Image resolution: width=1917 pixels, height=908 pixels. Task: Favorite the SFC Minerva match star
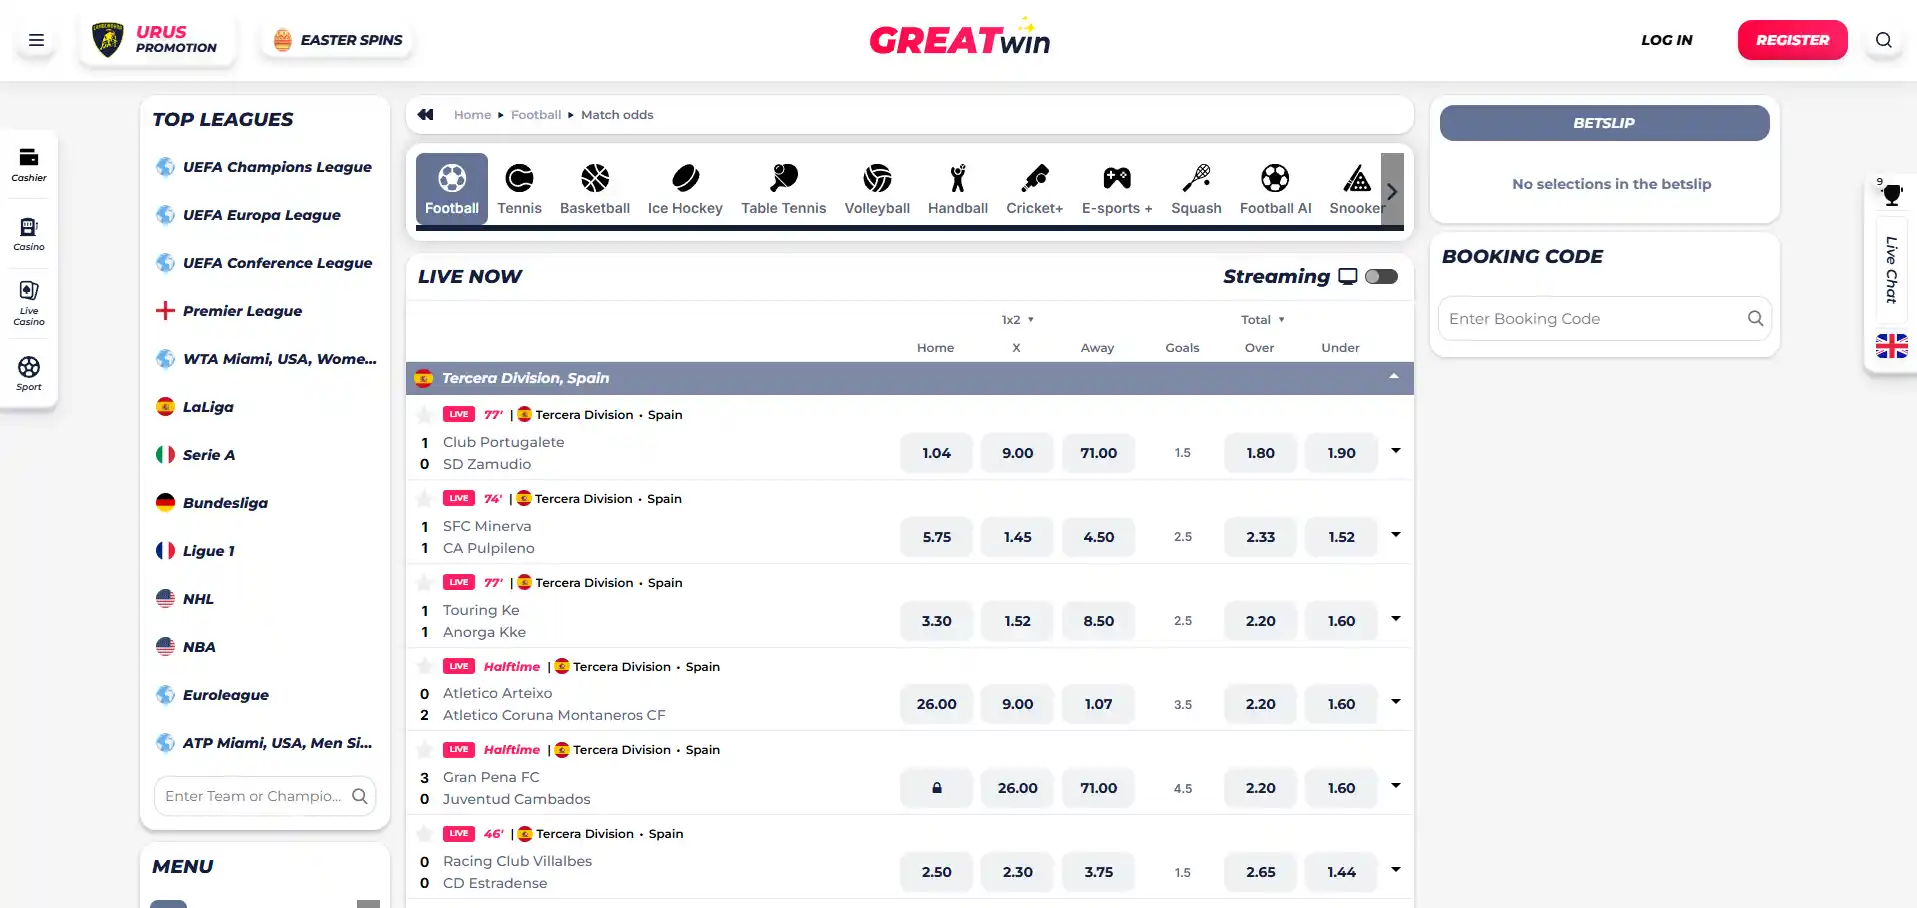pos(425,498)
